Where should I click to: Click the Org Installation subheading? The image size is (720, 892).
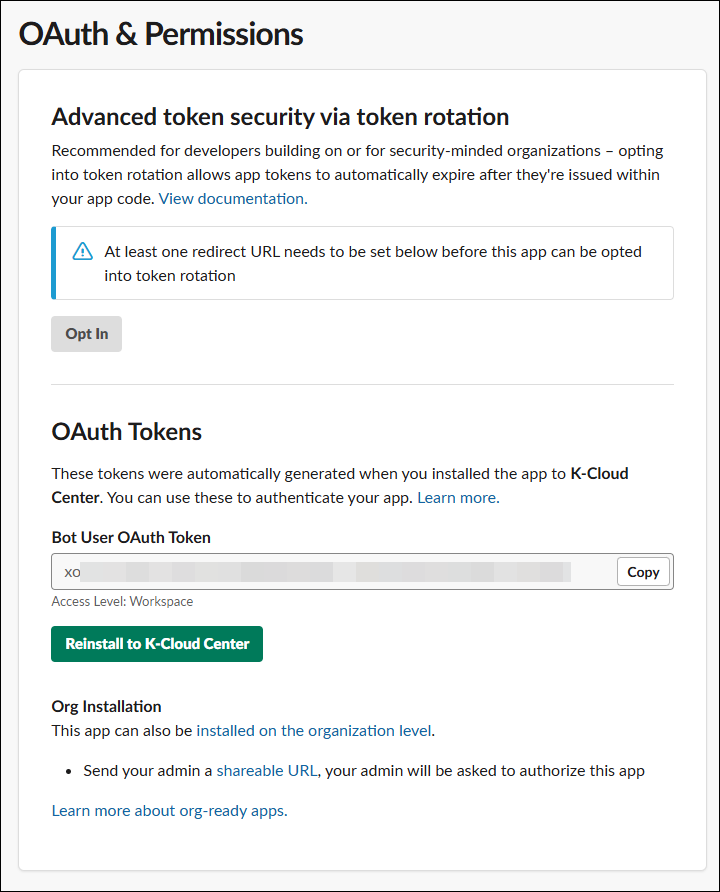click(x=106, y=706)
